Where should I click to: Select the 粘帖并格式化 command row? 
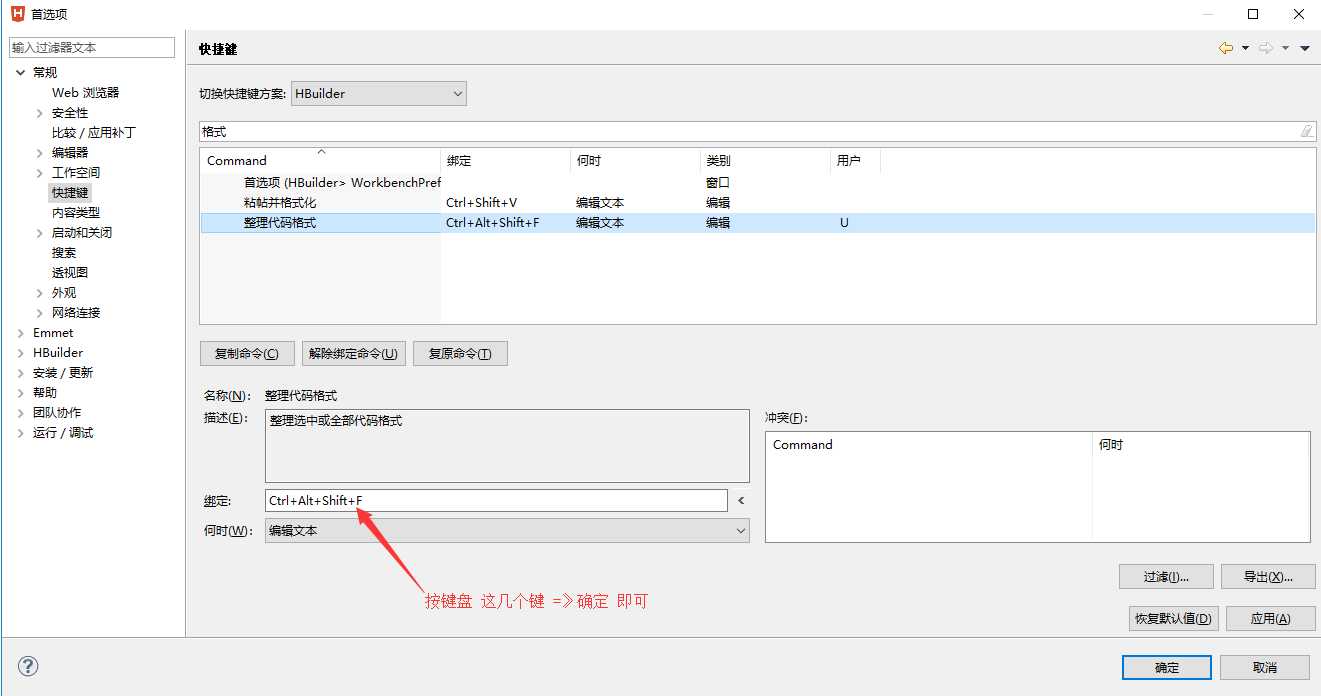758,202
